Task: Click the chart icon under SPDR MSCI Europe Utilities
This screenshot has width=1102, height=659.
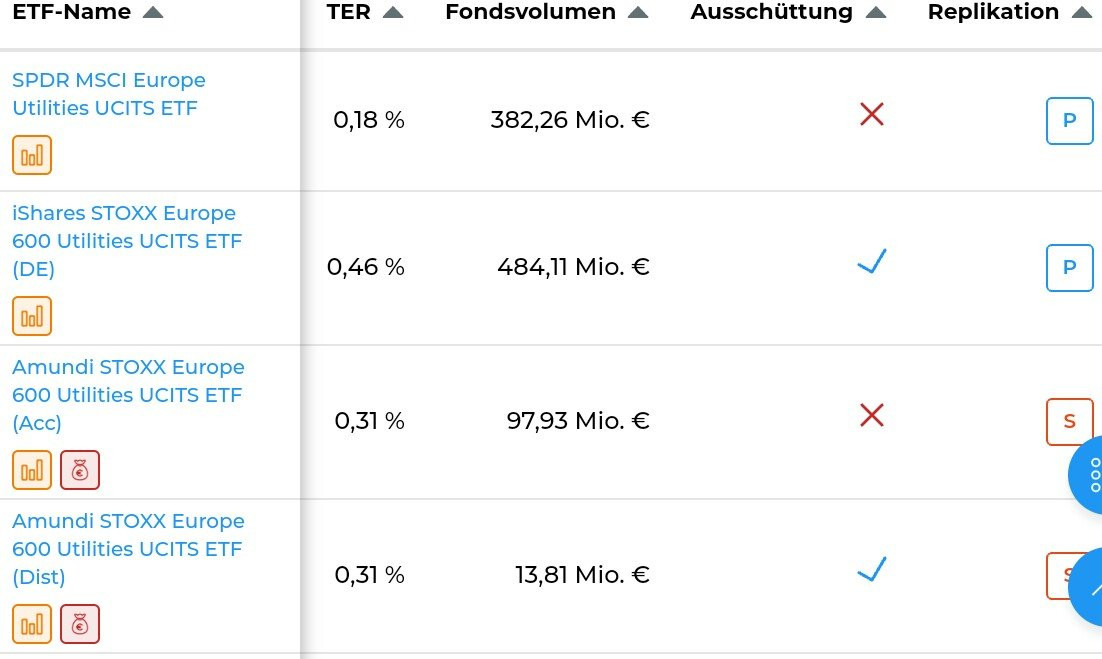Action: click(32, 155)
